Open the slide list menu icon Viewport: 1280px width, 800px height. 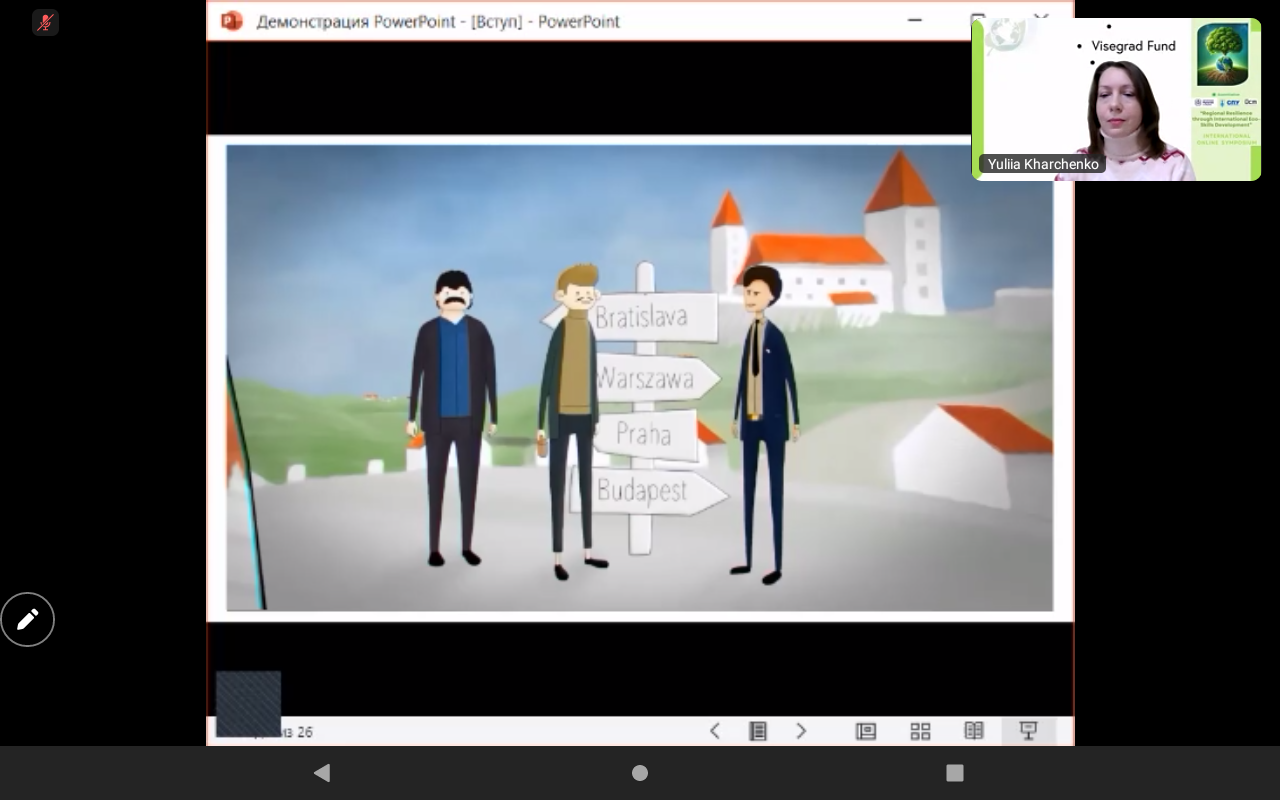pyautogui.click(x=758, y=731)
